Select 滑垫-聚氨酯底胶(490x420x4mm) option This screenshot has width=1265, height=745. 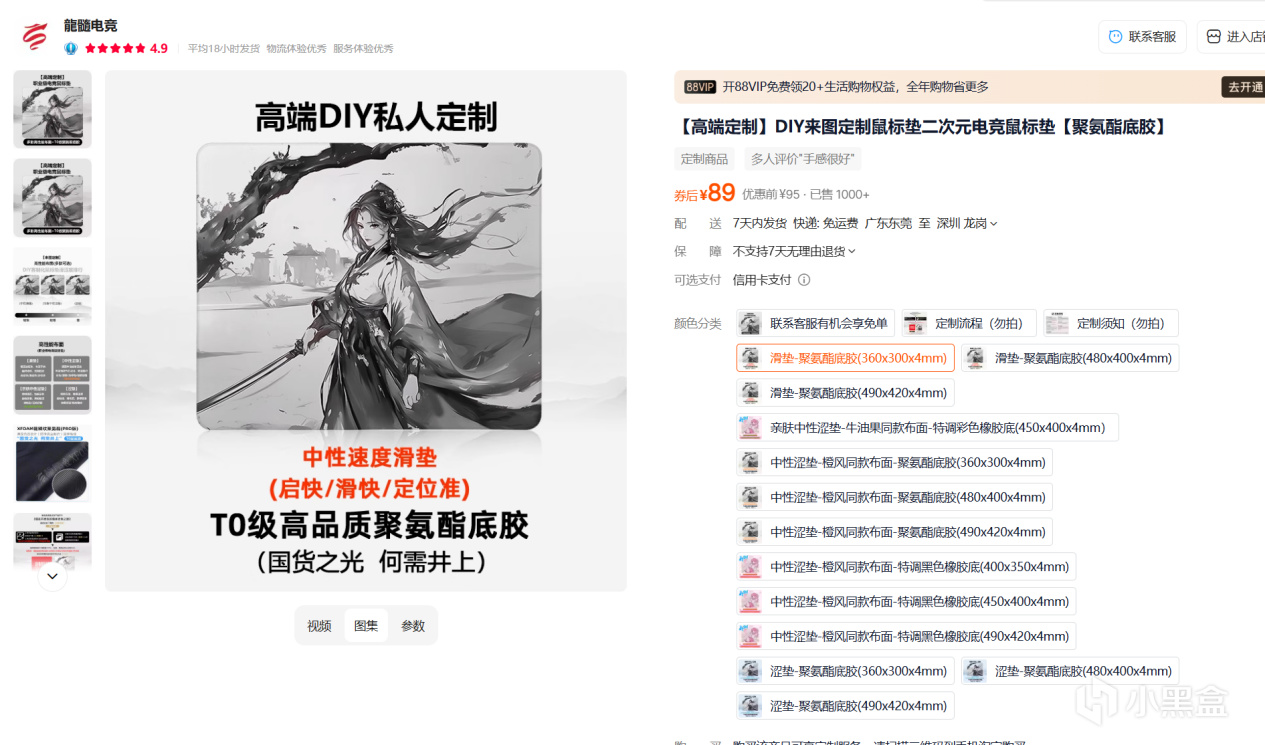[x=845, y=393]
